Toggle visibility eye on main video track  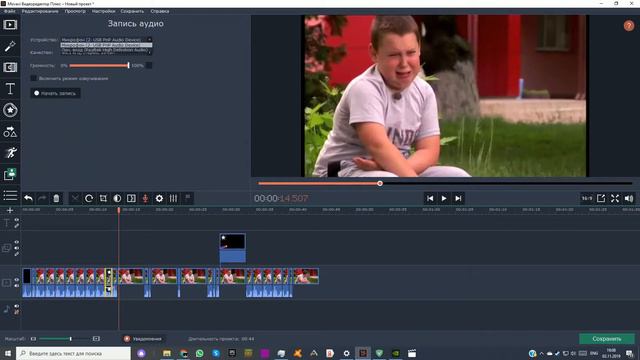pos(17,280)
